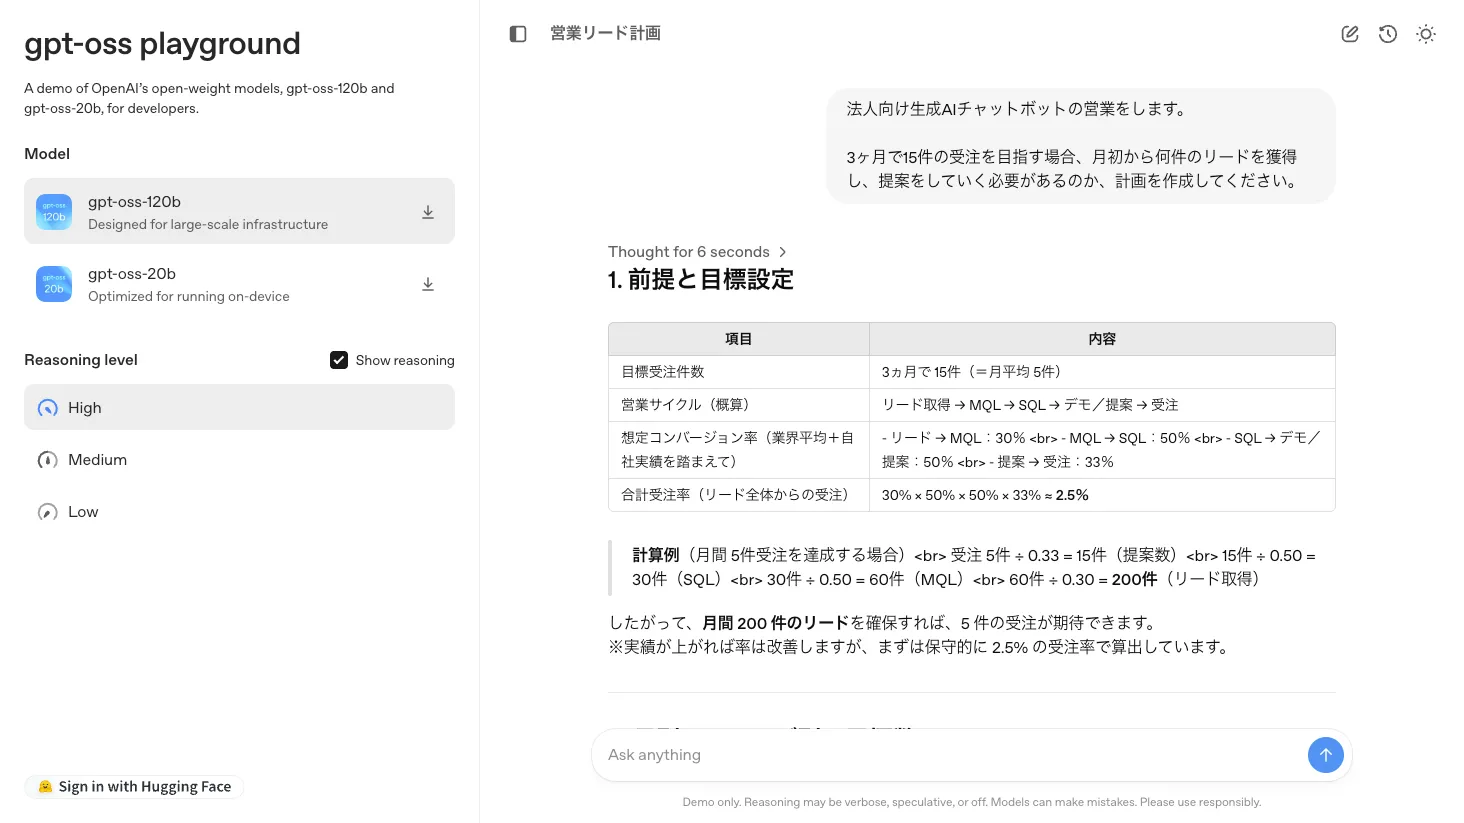
Task: Choose the gpt-oss-20b model card
Action: click(x=239, y=284)
